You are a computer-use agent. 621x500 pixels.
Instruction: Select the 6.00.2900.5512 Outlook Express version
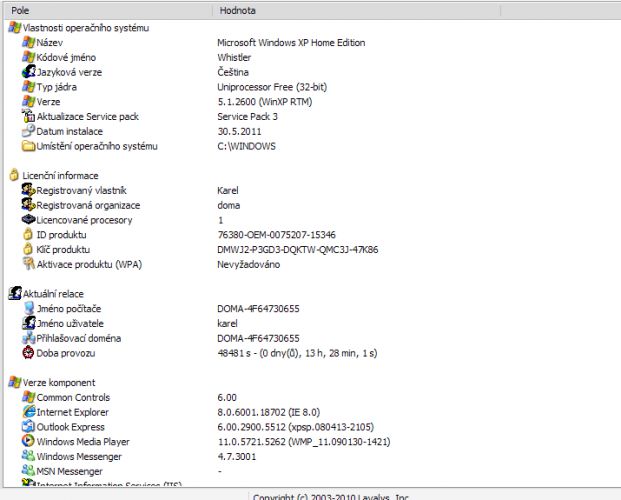pos(295,427)
